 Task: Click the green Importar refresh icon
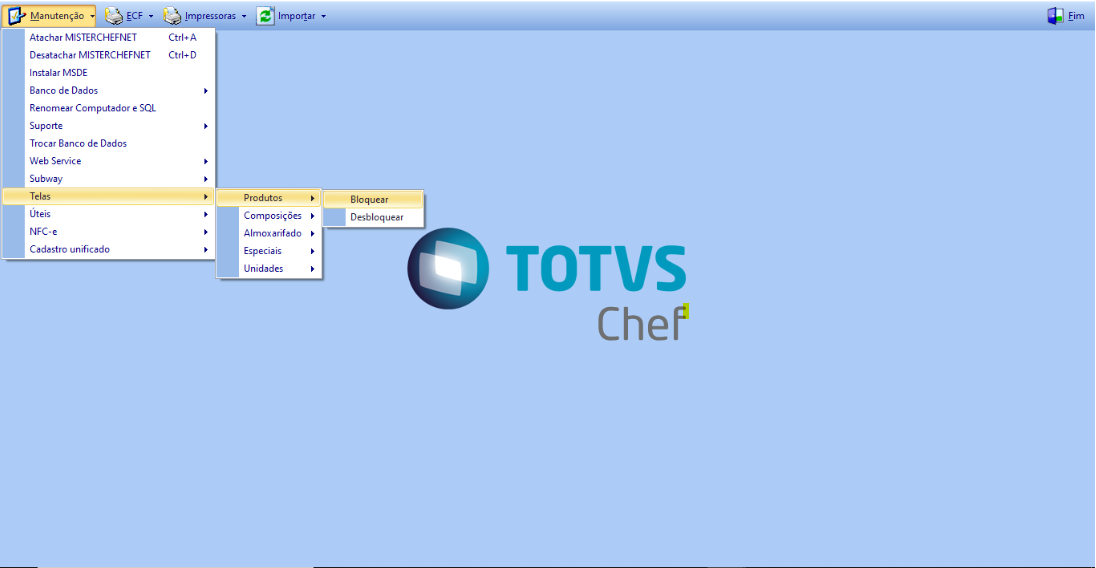265,15
